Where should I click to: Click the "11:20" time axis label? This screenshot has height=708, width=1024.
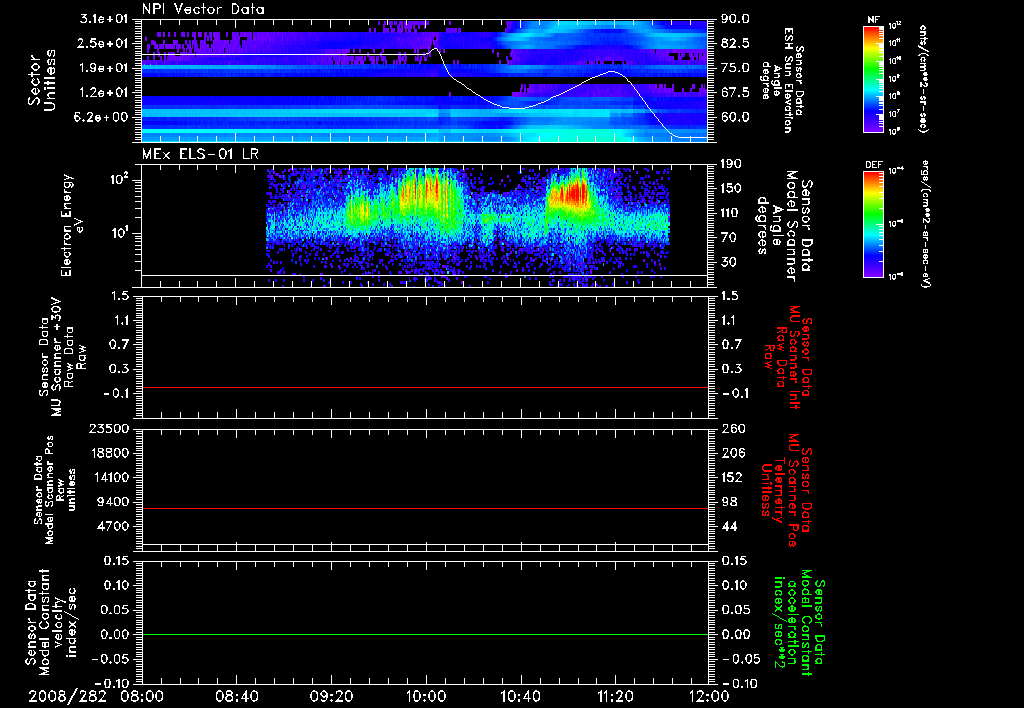(x=615, y=696)
